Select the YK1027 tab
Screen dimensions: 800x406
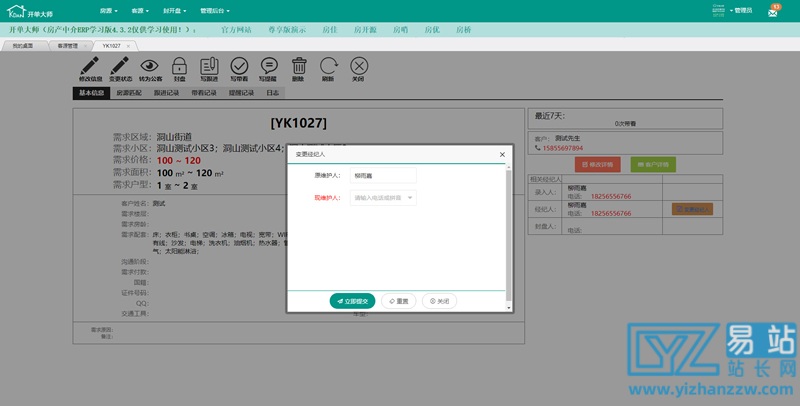[x=112, y=46]
